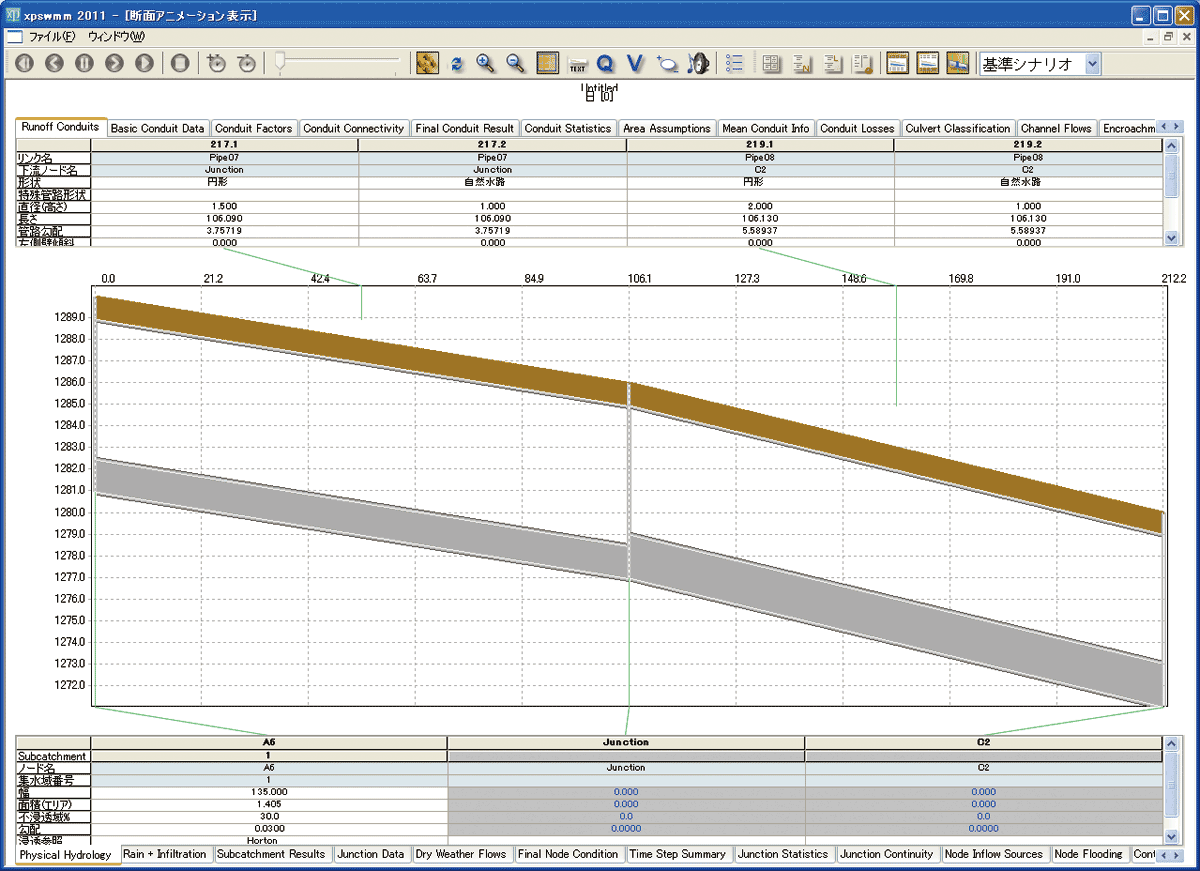Open the Final Node Condition tab

click(569, 854)
